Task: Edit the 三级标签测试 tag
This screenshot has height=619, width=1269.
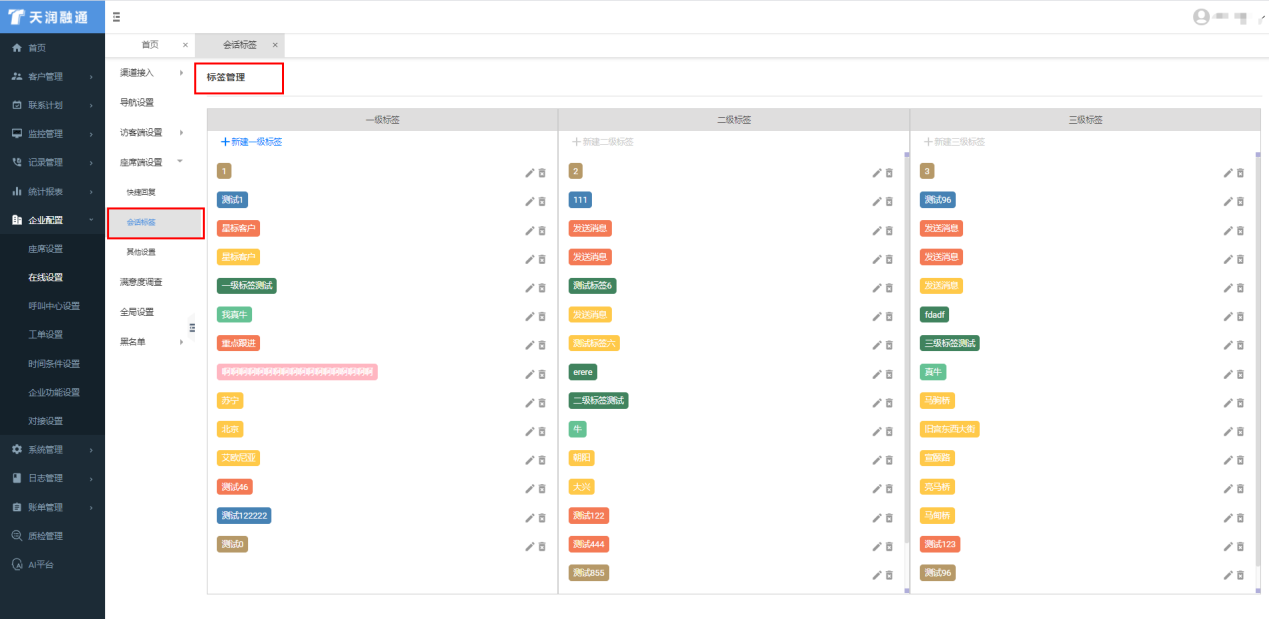Action: pos(1228,345)
